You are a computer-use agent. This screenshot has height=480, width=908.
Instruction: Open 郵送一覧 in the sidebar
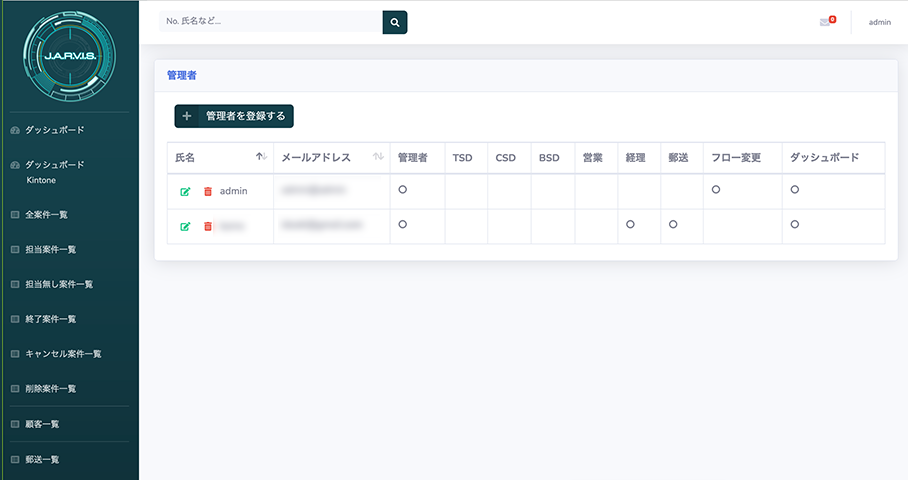pos(42,459)
